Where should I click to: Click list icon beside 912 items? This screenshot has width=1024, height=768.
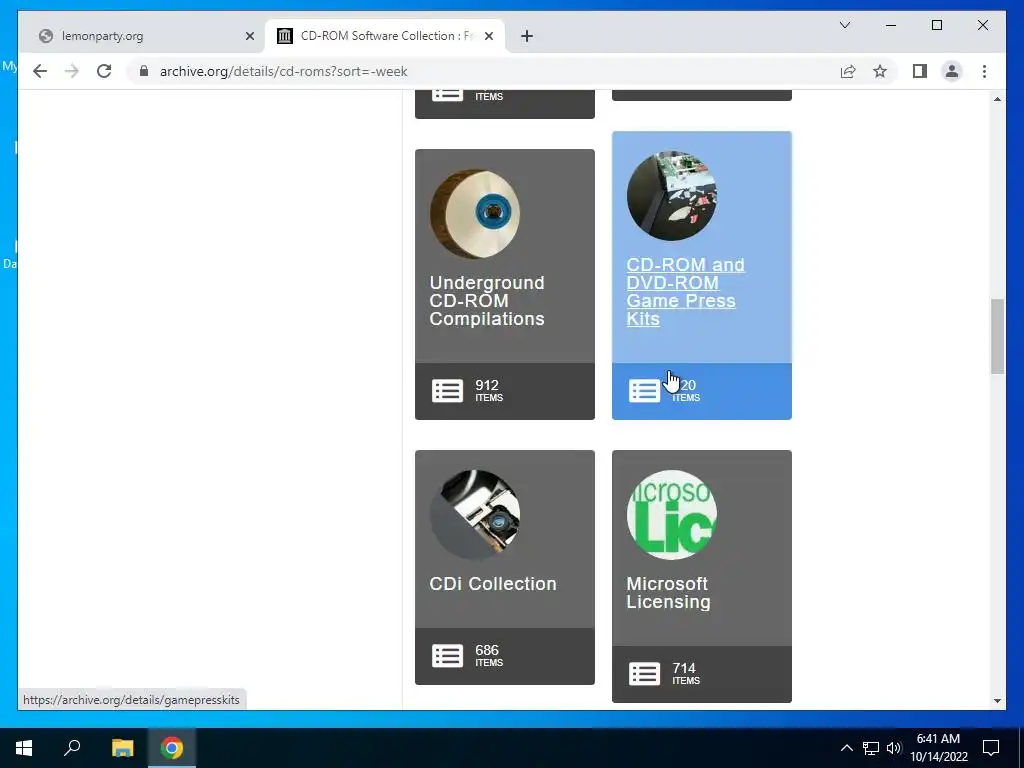coord(447,391)
